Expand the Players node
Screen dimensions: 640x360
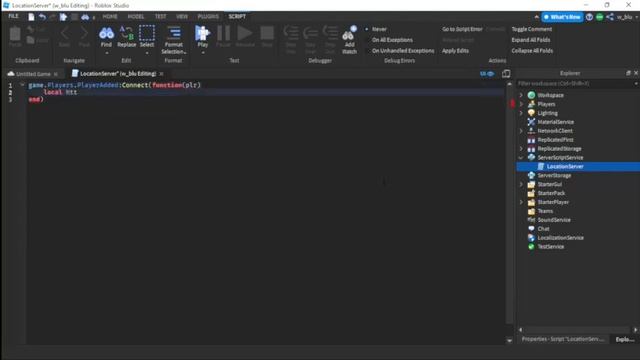pyautogui.click(x=521, y=104)
